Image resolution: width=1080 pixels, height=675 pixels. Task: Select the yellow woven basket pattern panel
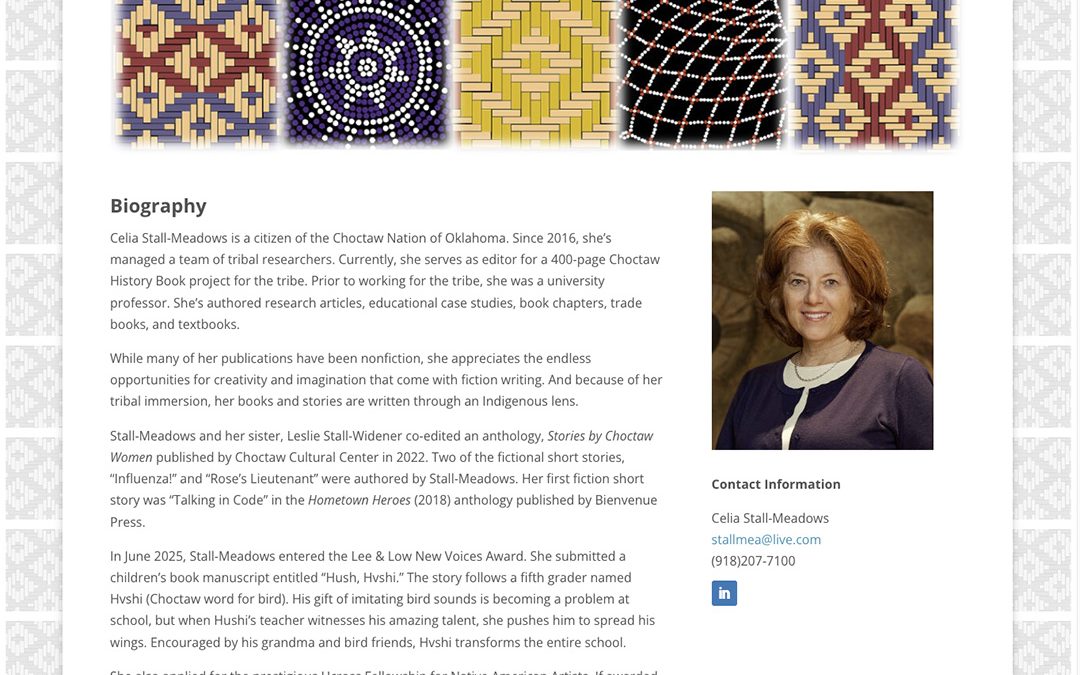(x=535, y=70)
